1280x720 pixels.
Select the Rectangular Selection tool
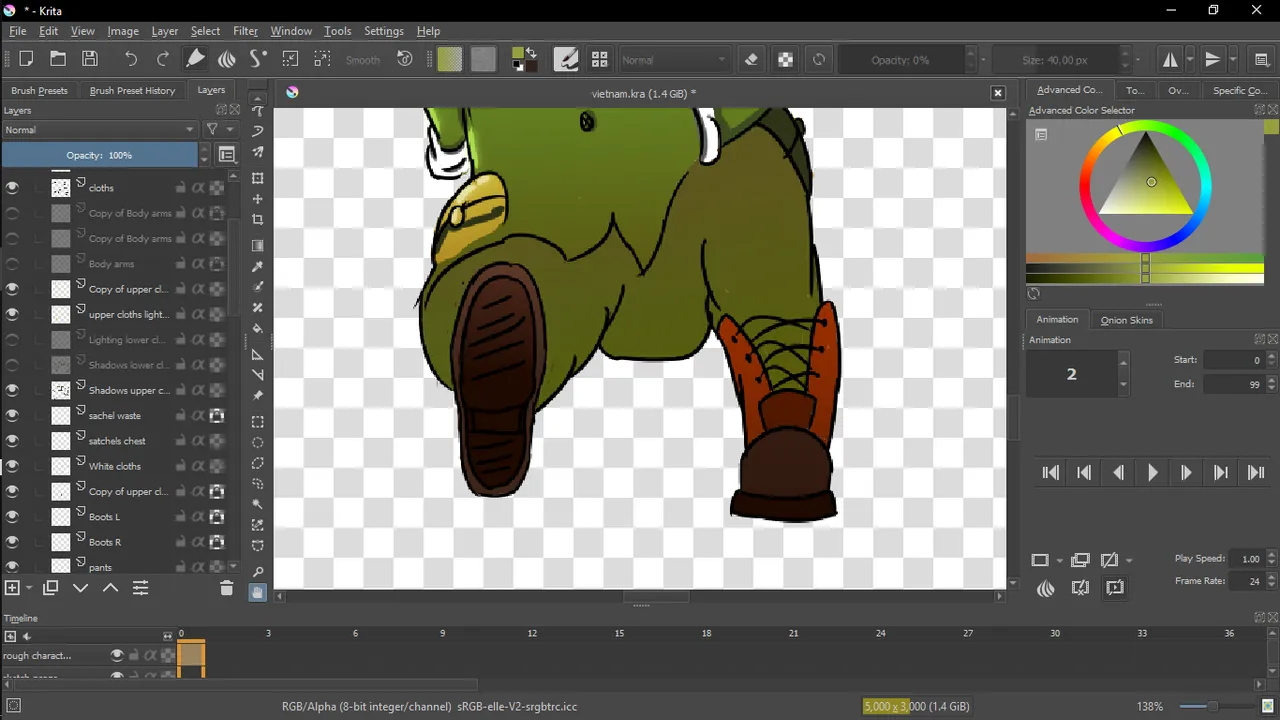click(x=258, y=422)
